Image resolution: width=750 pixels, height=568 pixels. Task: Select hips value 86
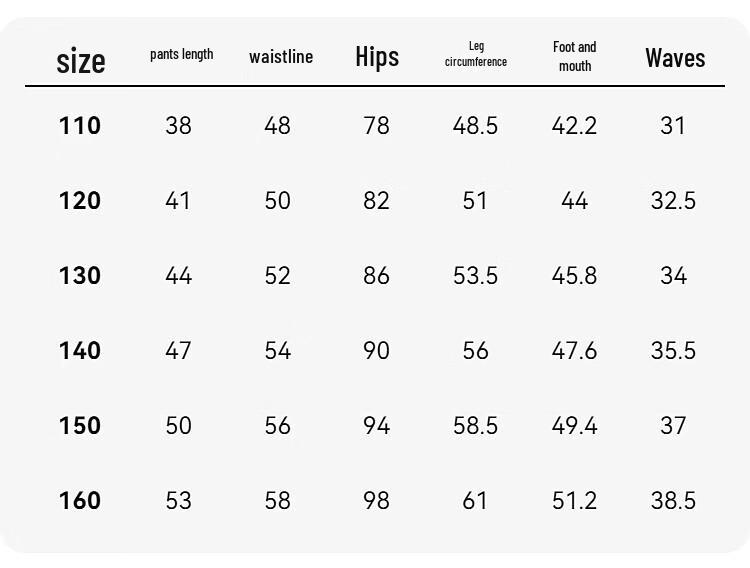[376, 276]
